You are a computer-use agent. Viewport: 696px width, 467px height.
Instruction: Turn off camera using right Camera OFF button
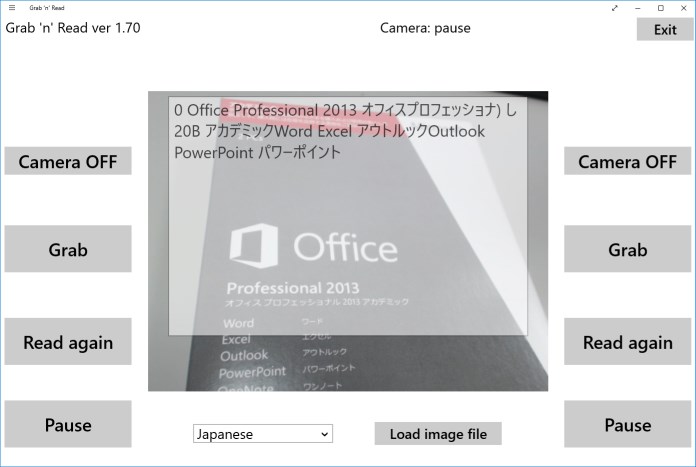point(627,161)
